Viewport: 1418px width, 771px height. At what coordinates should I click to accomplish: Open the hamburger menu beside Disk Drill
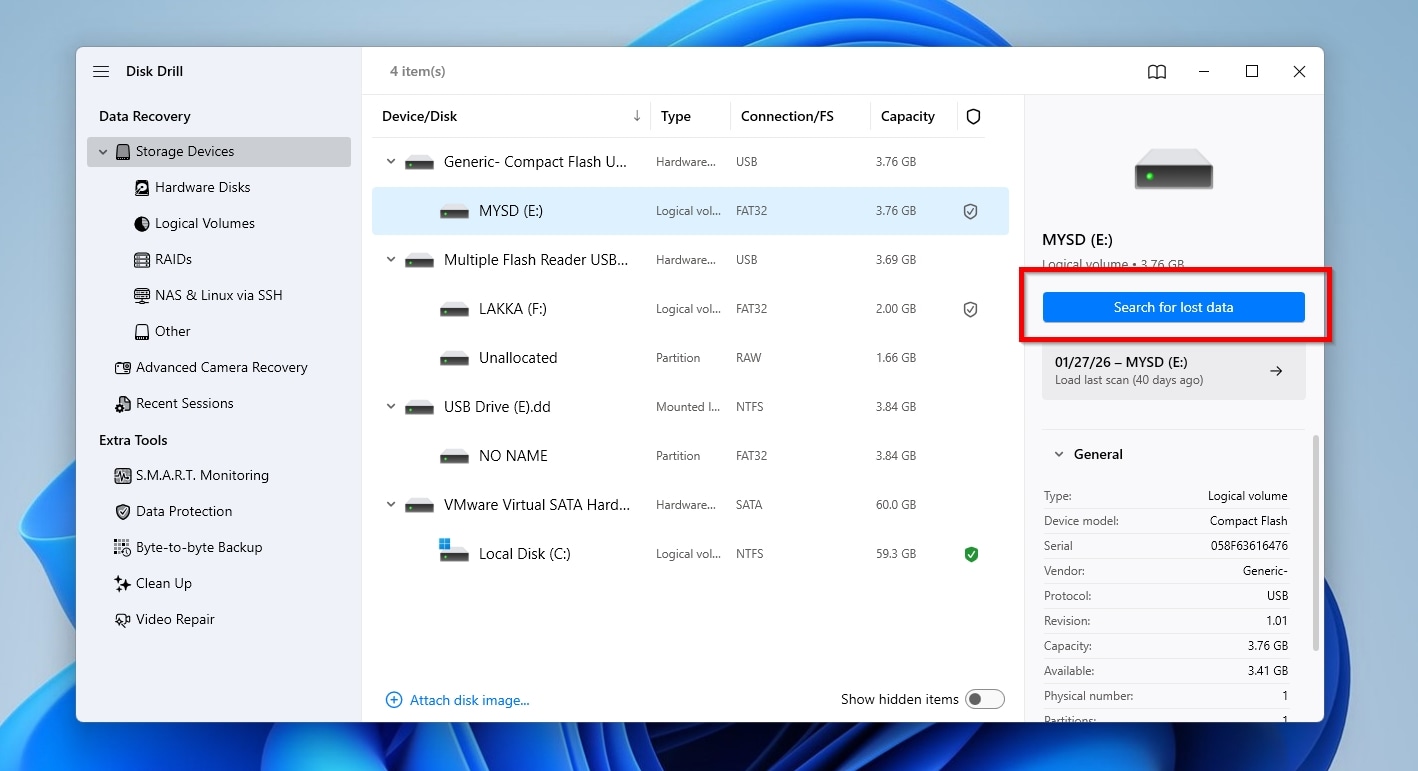pyautogui.click(x=101, y=72)
